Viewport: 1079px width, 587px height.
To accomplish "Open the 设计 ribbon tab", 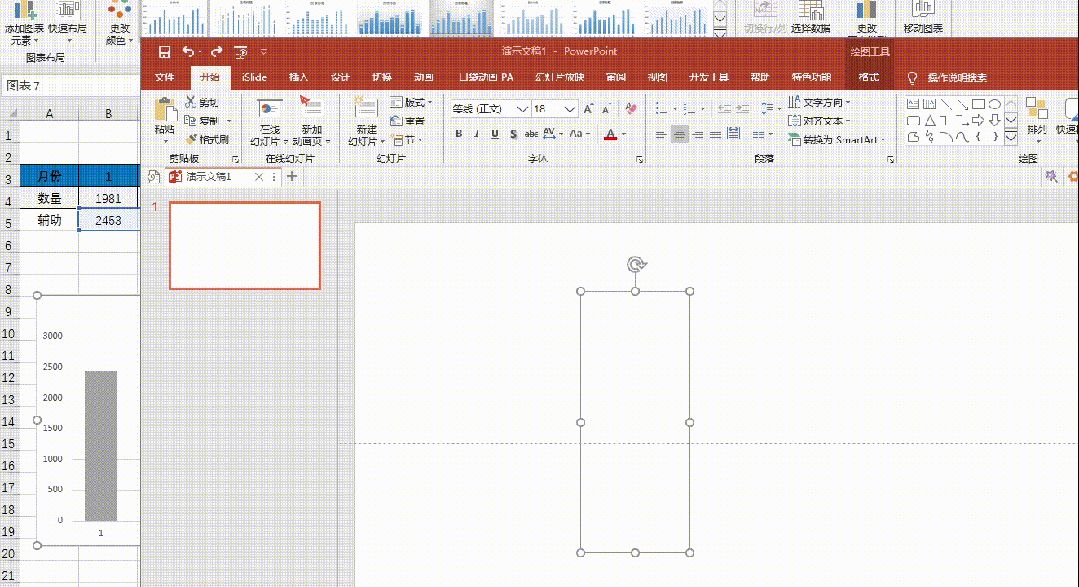I will tap(340, 77).
